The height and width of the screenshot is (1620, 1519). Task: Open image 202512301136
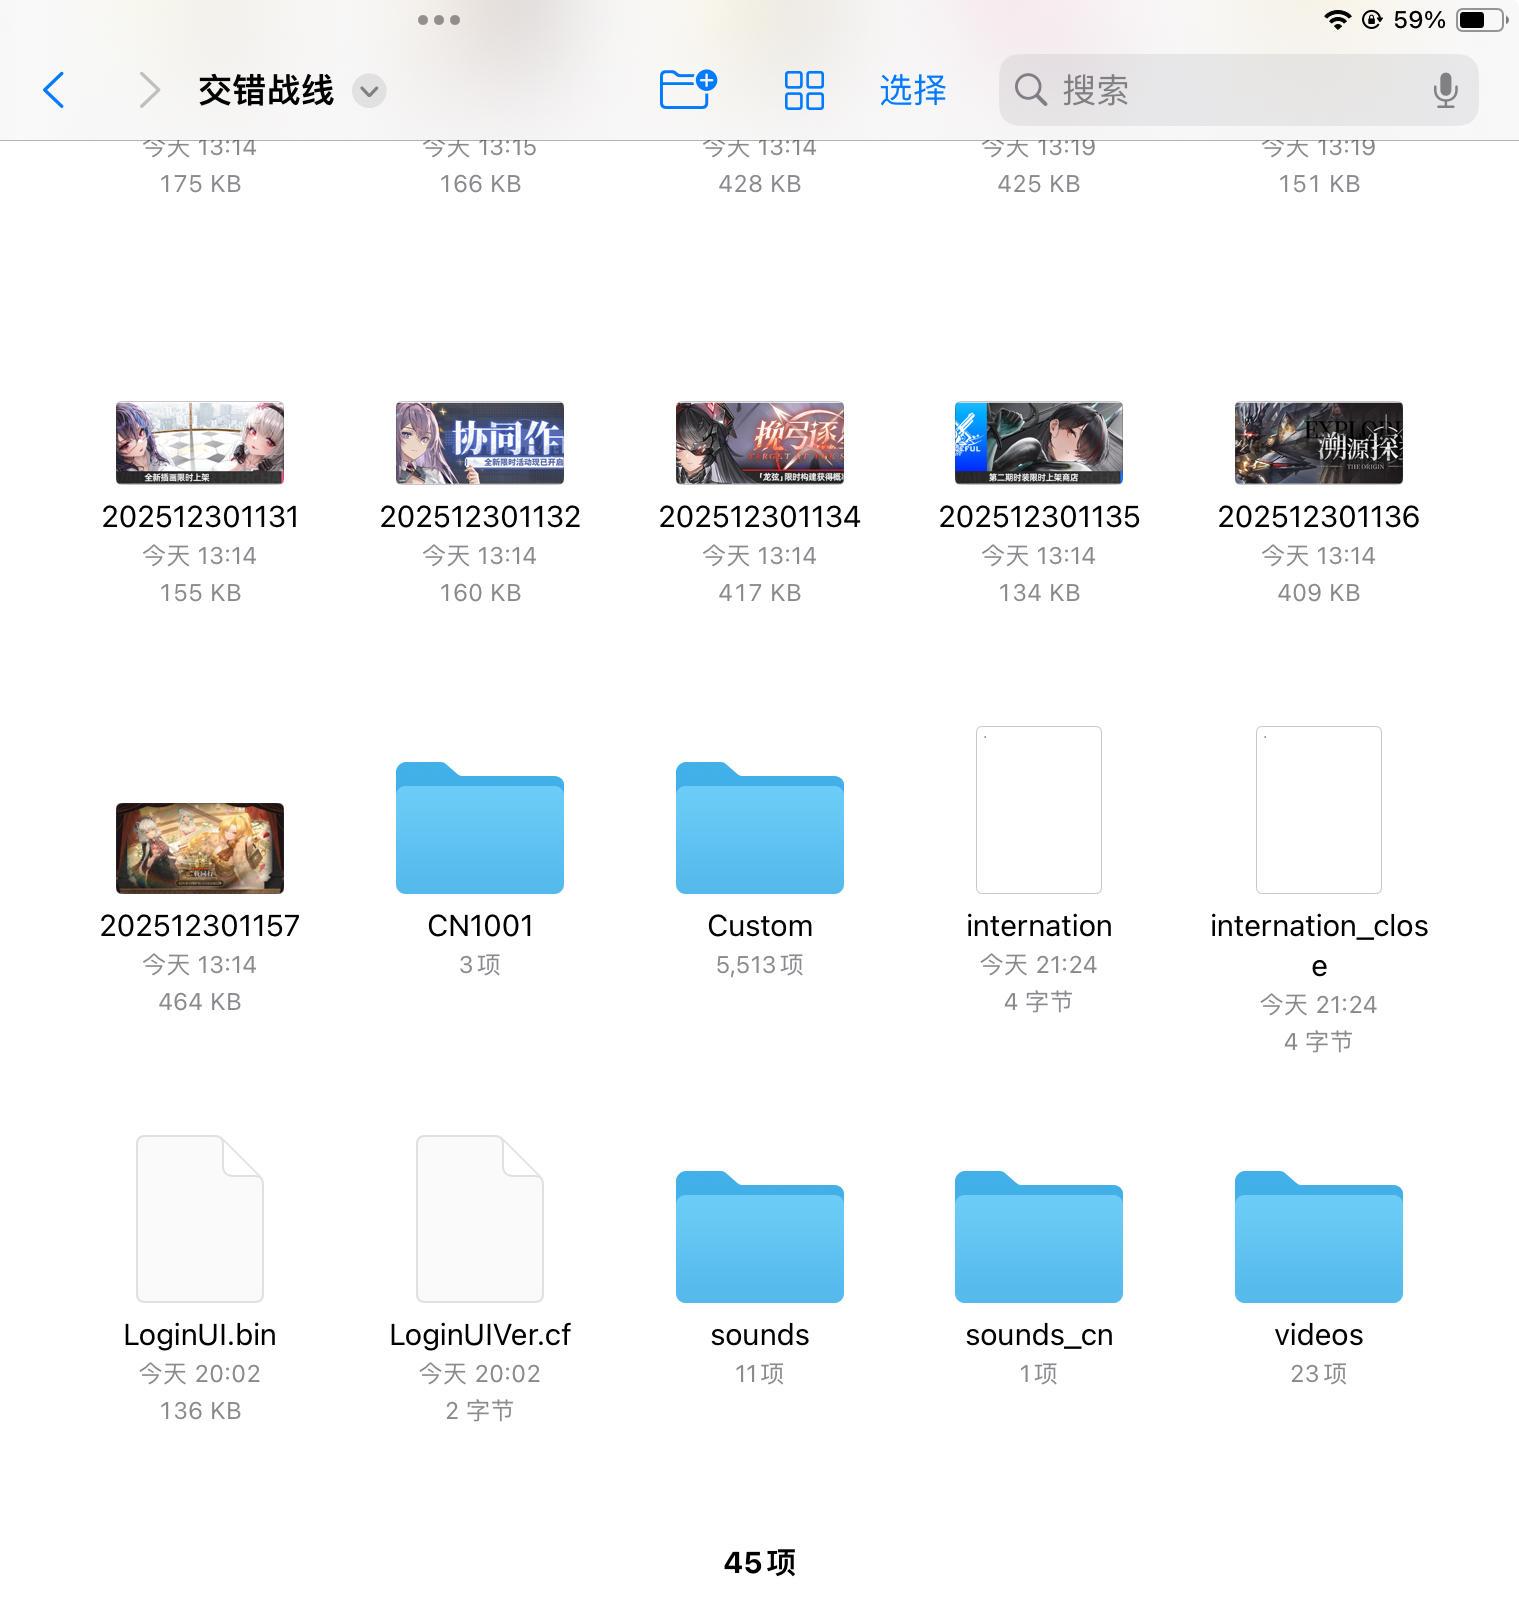tap(1319, 443)
